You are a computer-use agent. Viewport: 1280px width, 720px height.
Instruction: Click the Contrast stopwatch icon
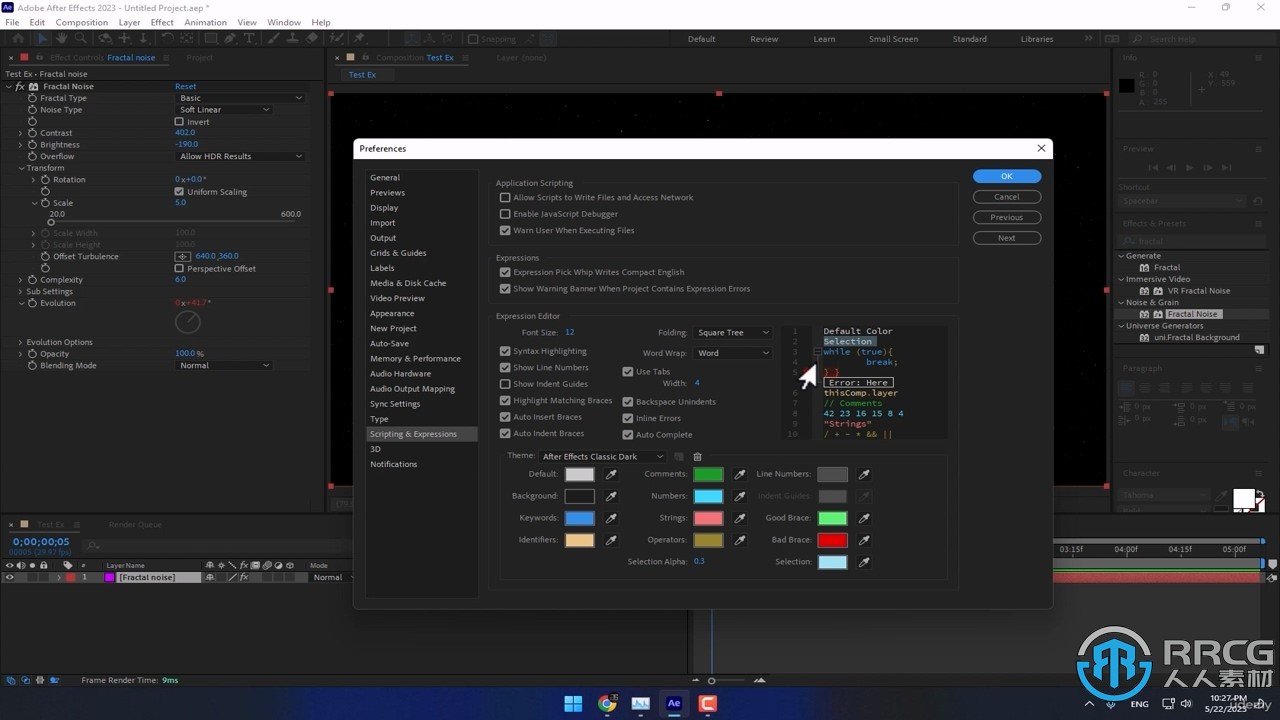point(32,133)
